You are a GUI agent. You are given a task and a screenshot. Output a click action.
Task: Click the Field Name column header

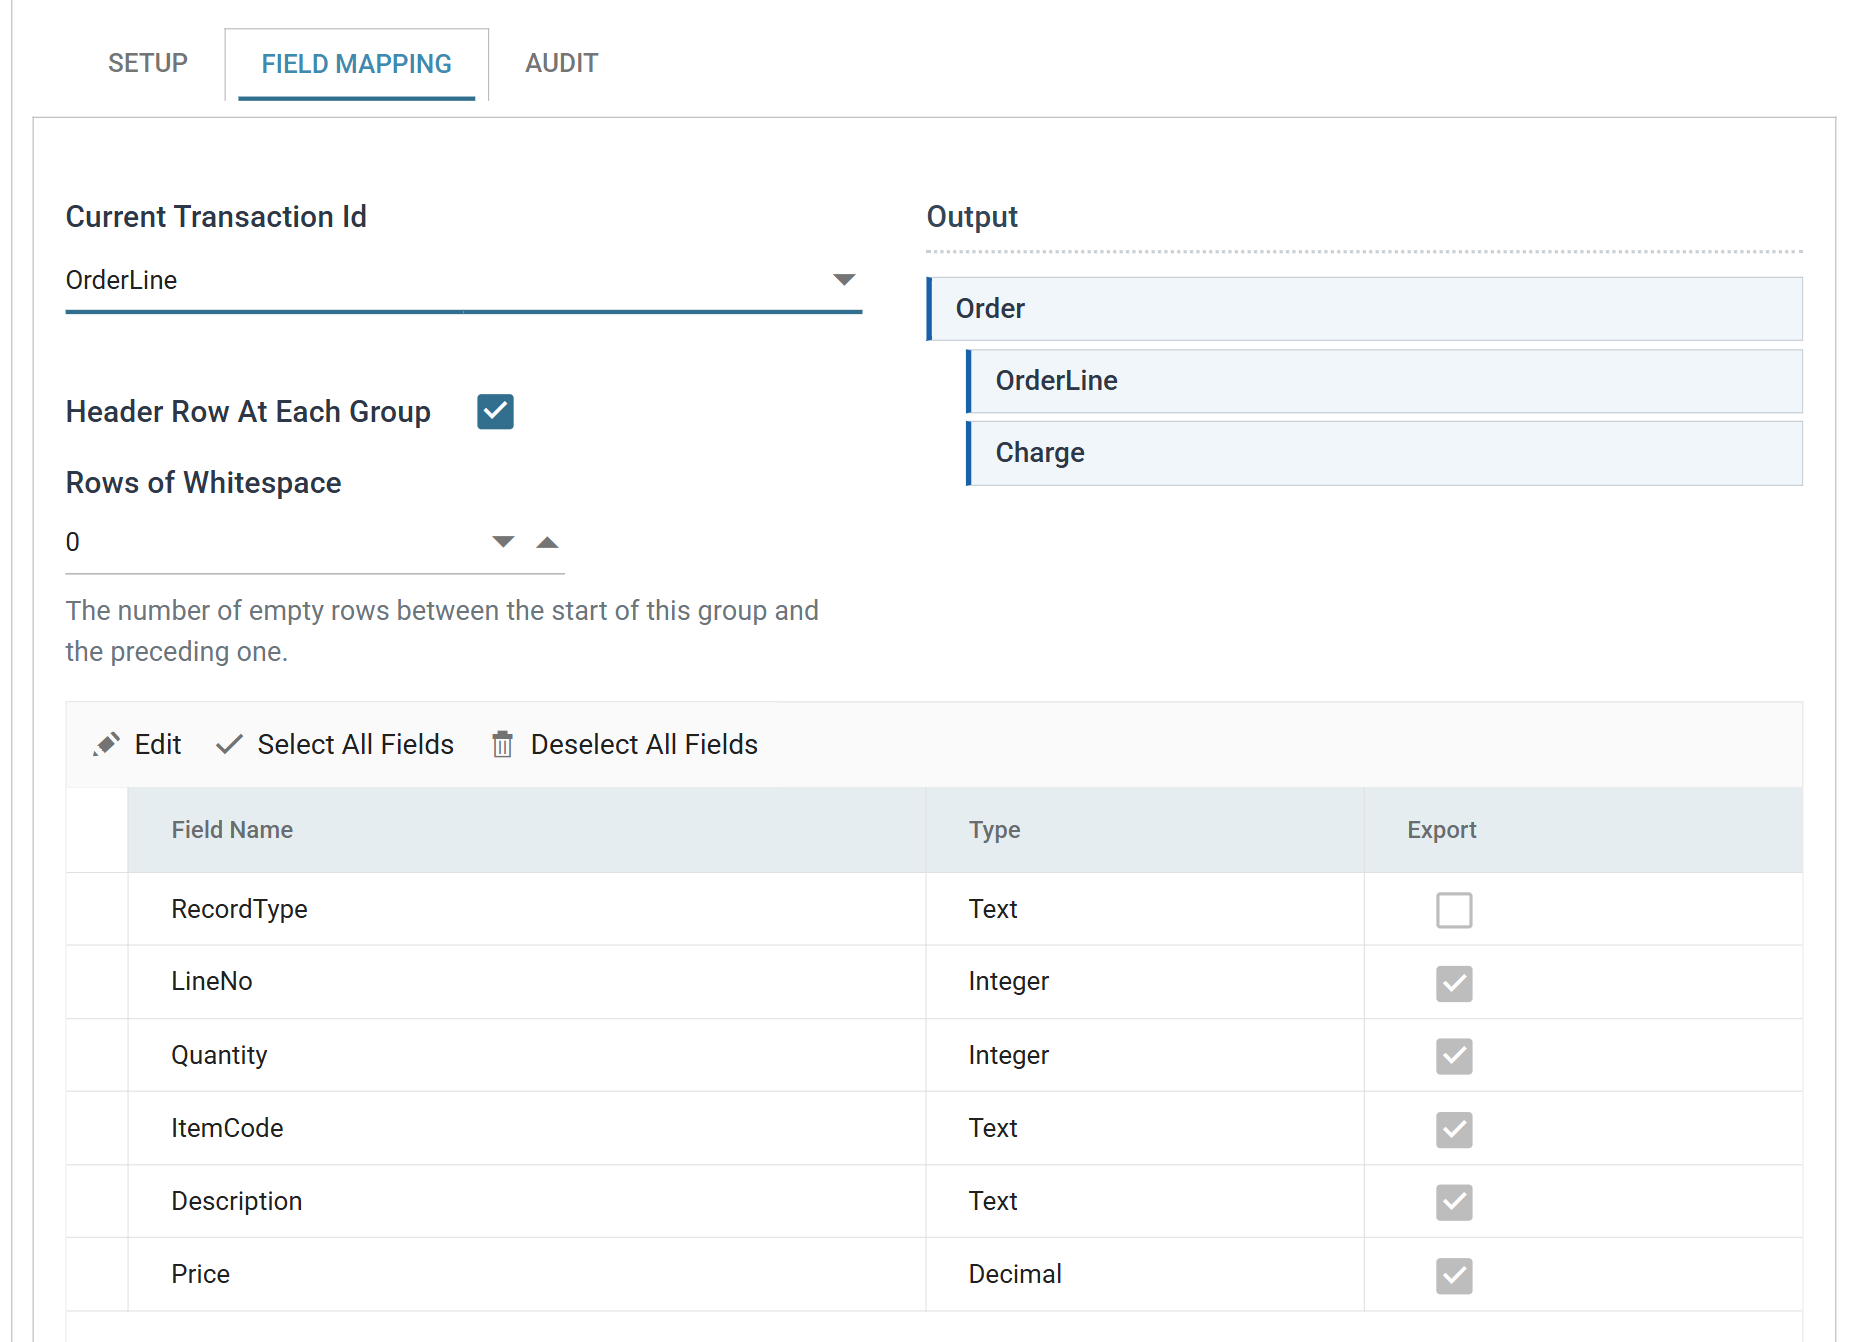[x=526, y=830]
